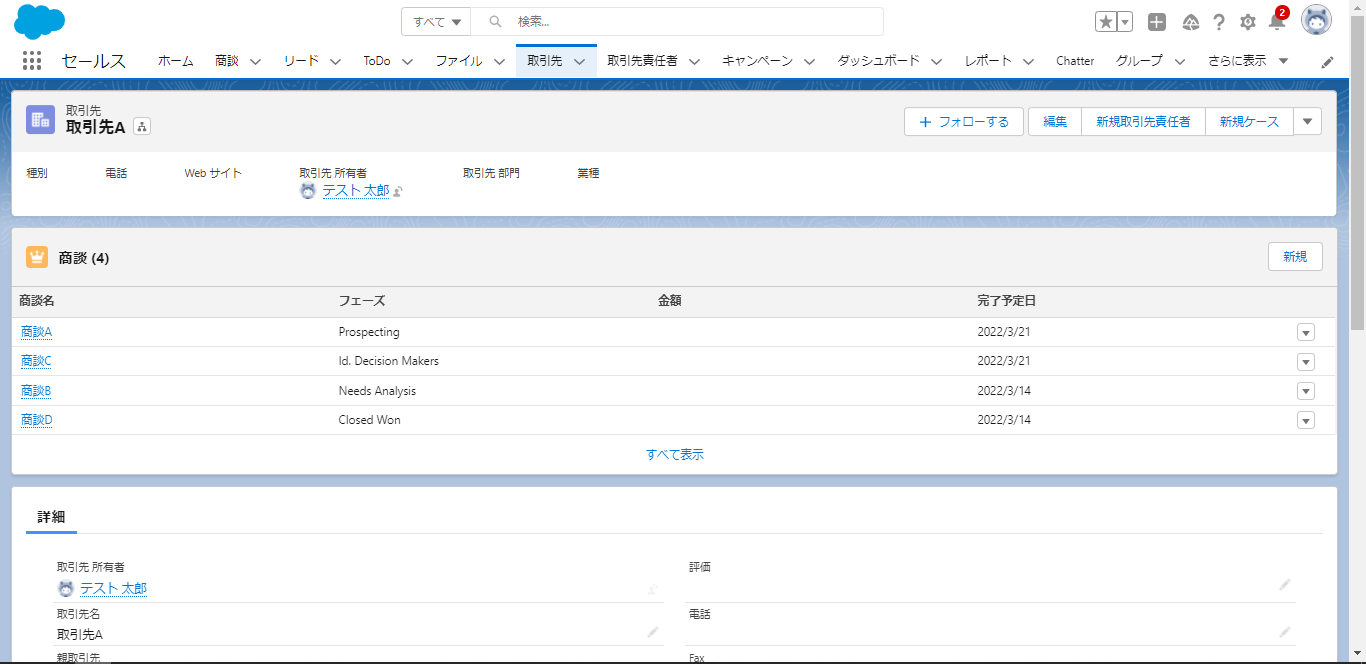Click the Salesforce cloud logo
Image resolution: width=1366 pixels, height=664 pixels.
[x=40, y=21]
